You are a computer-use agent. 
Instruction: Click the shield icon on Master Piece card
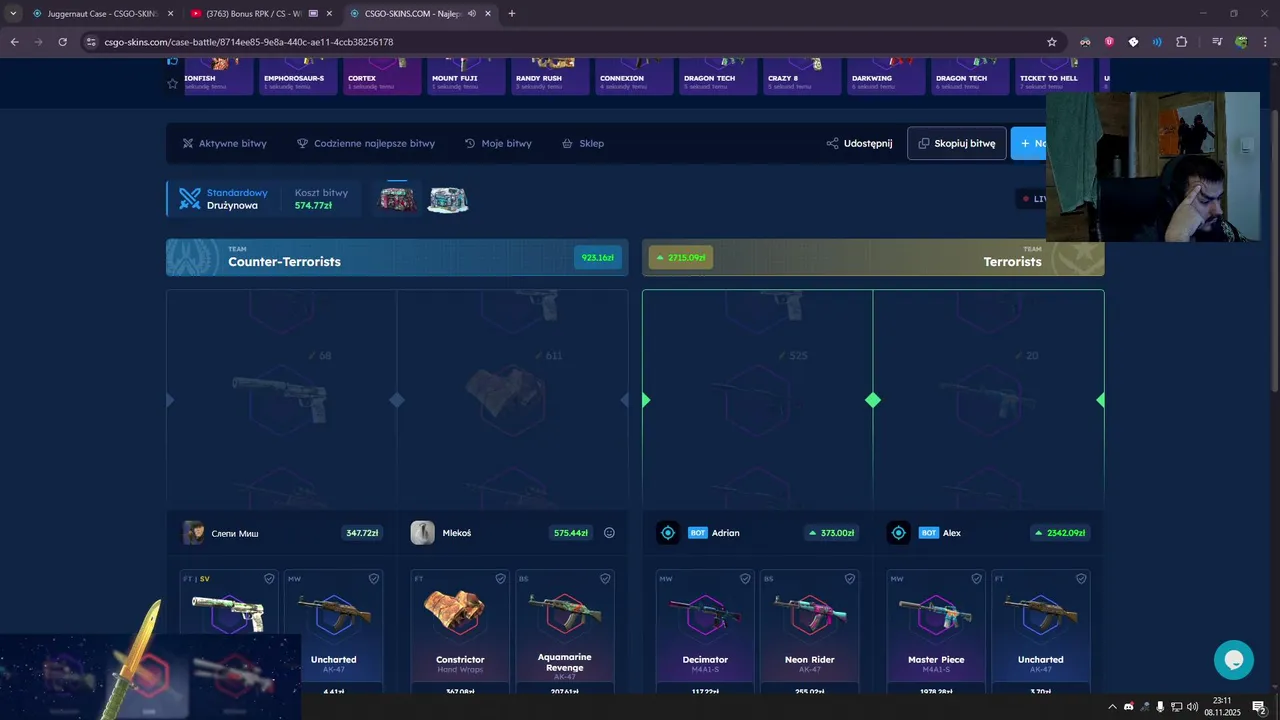pos(976,578)
